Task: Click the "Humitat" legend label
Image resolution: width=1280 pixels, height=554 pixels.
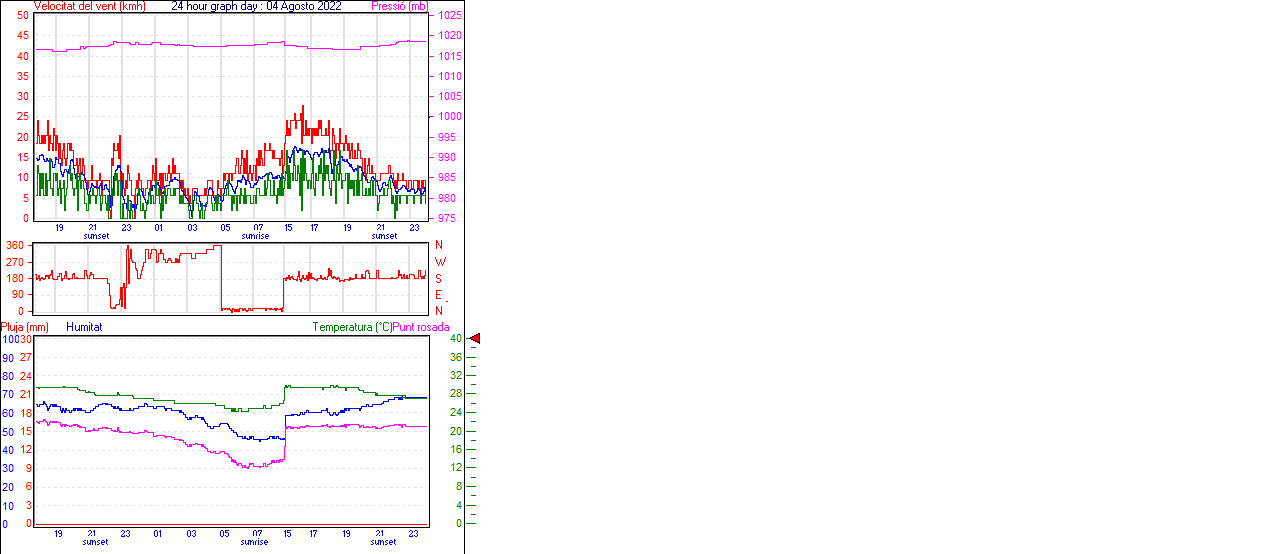Action: pos(84,327)
